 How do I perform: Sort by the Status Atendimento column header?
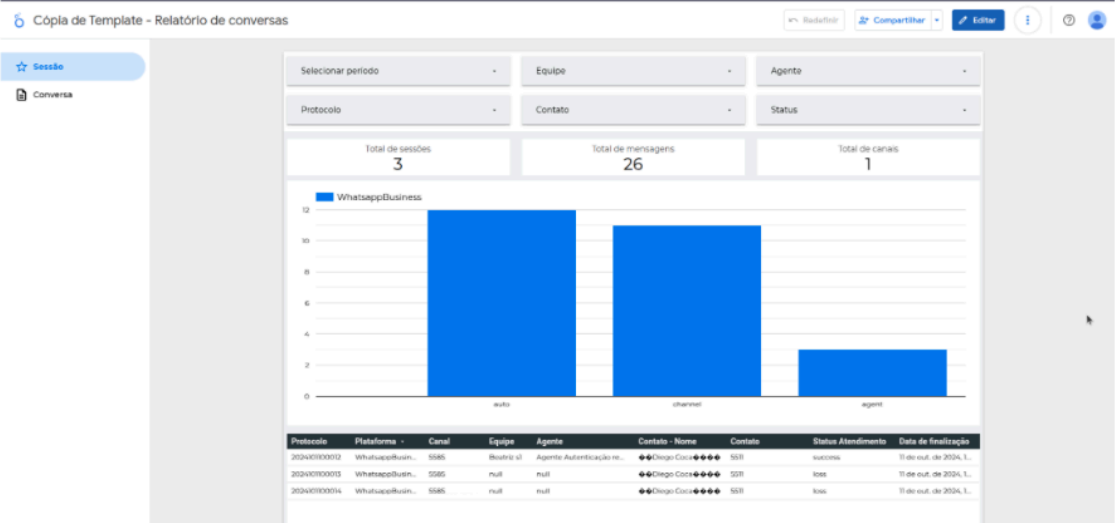point(849,442)
